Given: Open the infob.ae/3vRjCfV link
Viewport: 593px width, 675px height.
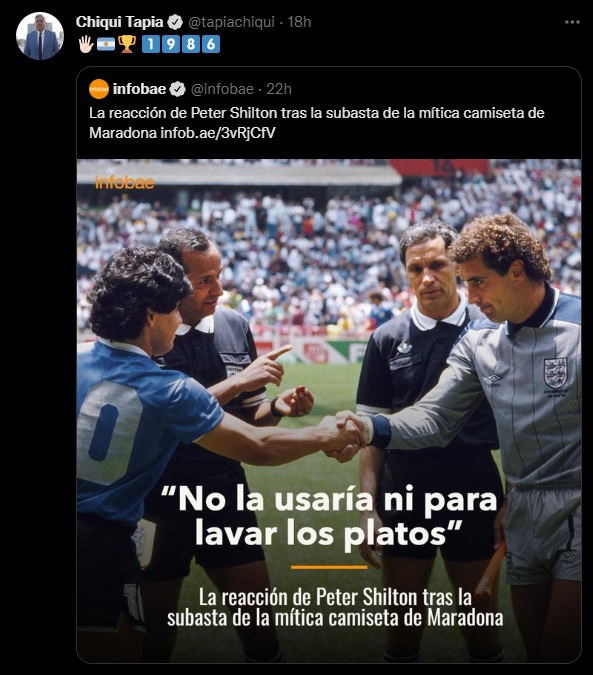Looking at the screenshot, I should (218, 133).
